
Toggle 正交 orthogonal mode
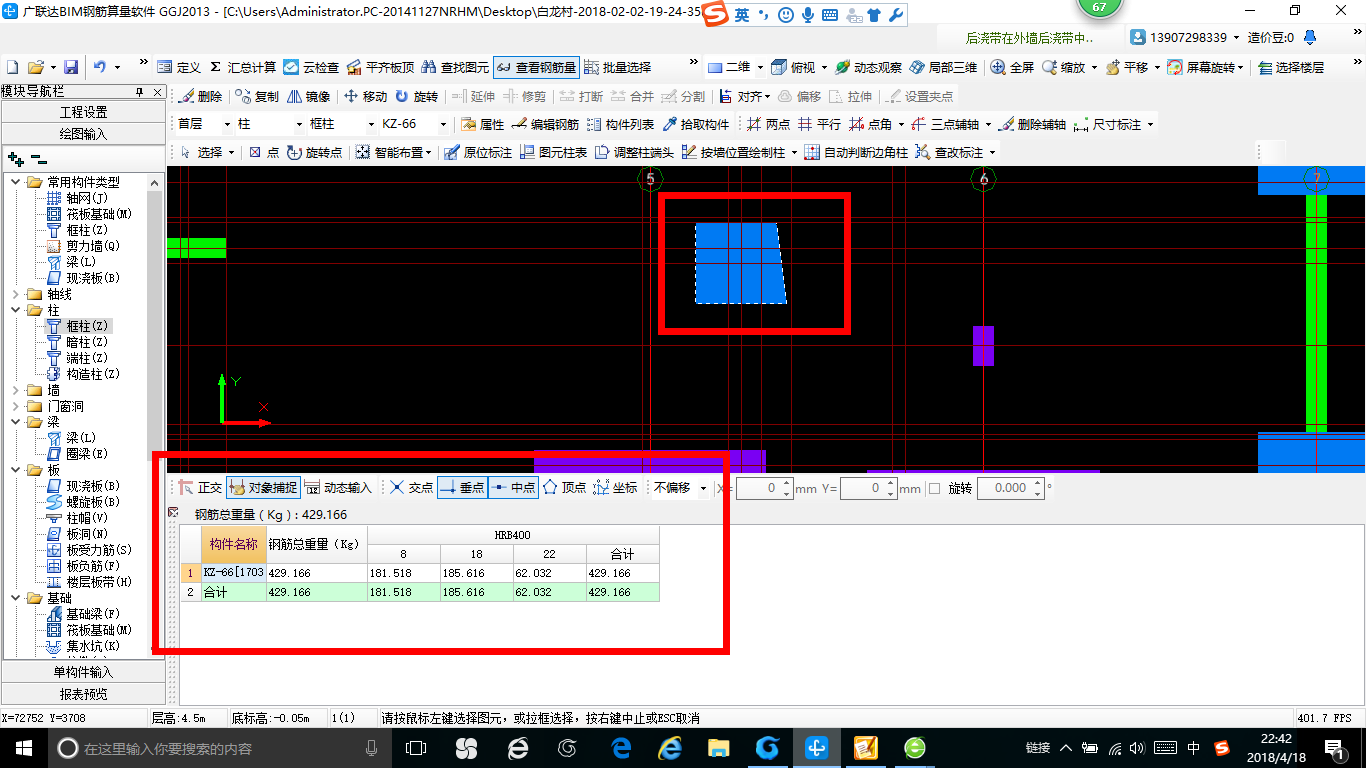200,488
